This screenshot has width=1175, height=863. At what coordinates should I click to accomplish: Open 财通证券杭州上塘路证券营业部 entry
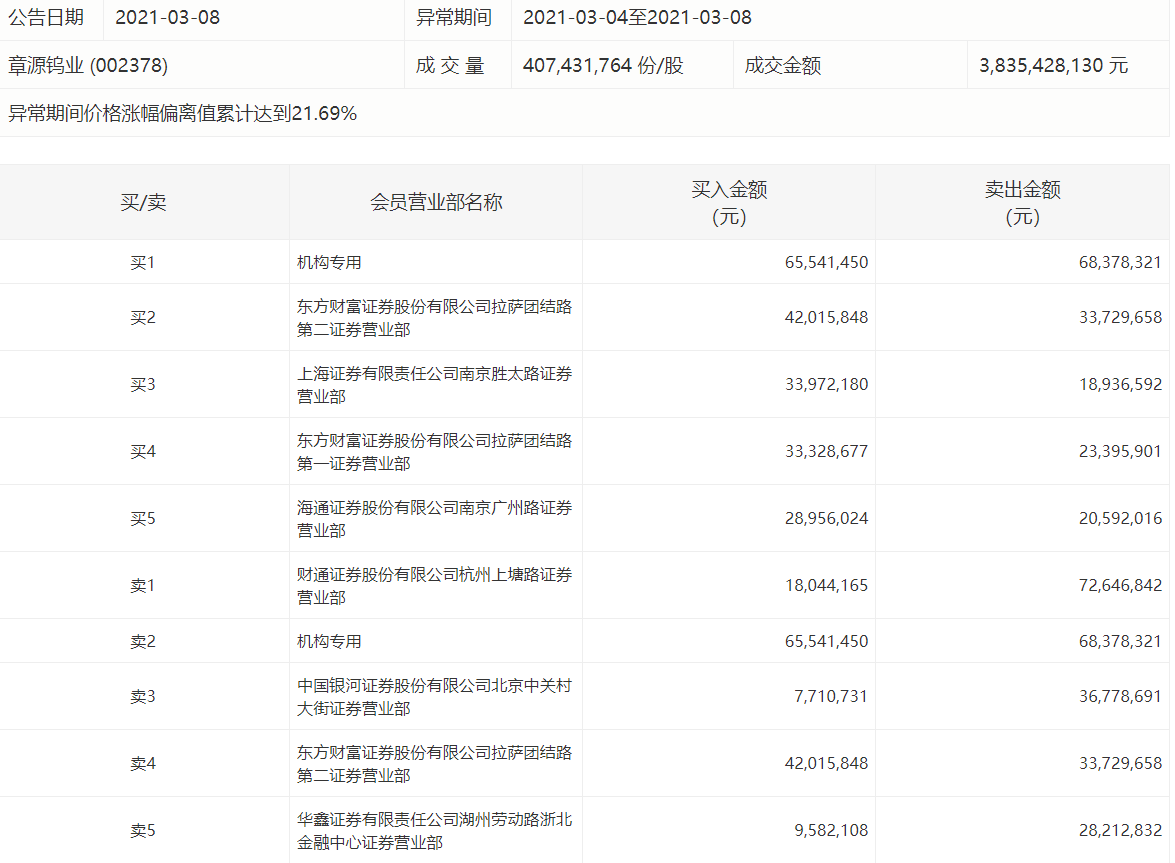click(434, 586)
